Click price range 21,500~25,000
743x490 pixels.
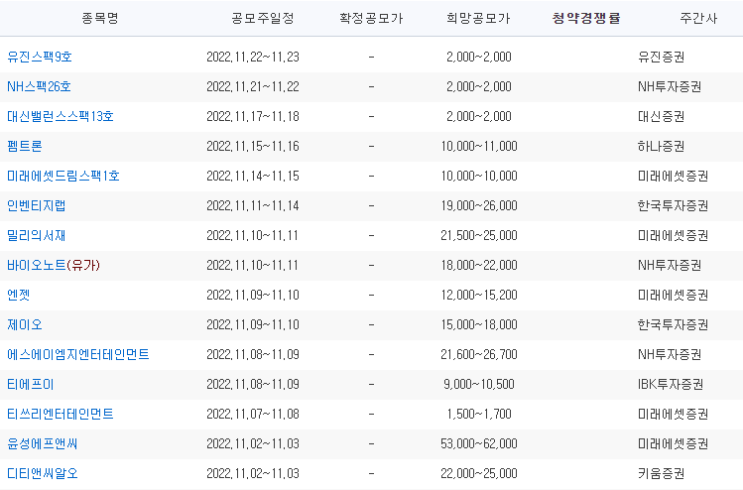[x=479, y=236]
